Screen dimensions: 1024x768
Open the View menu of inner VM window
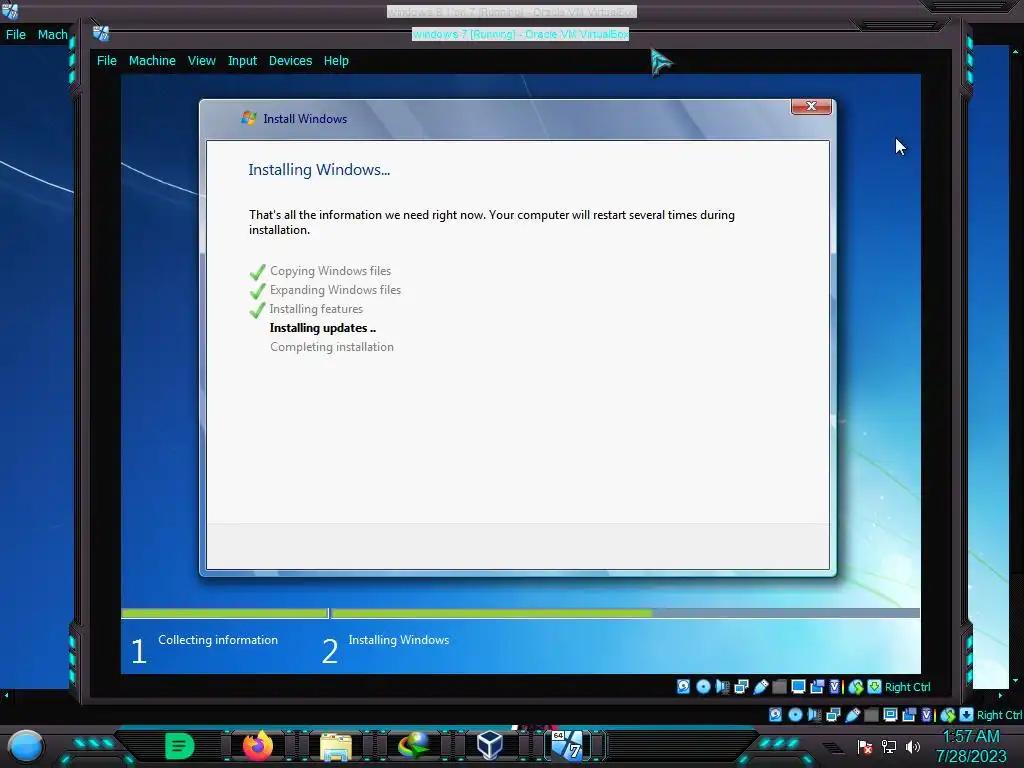tap(201, 61)
